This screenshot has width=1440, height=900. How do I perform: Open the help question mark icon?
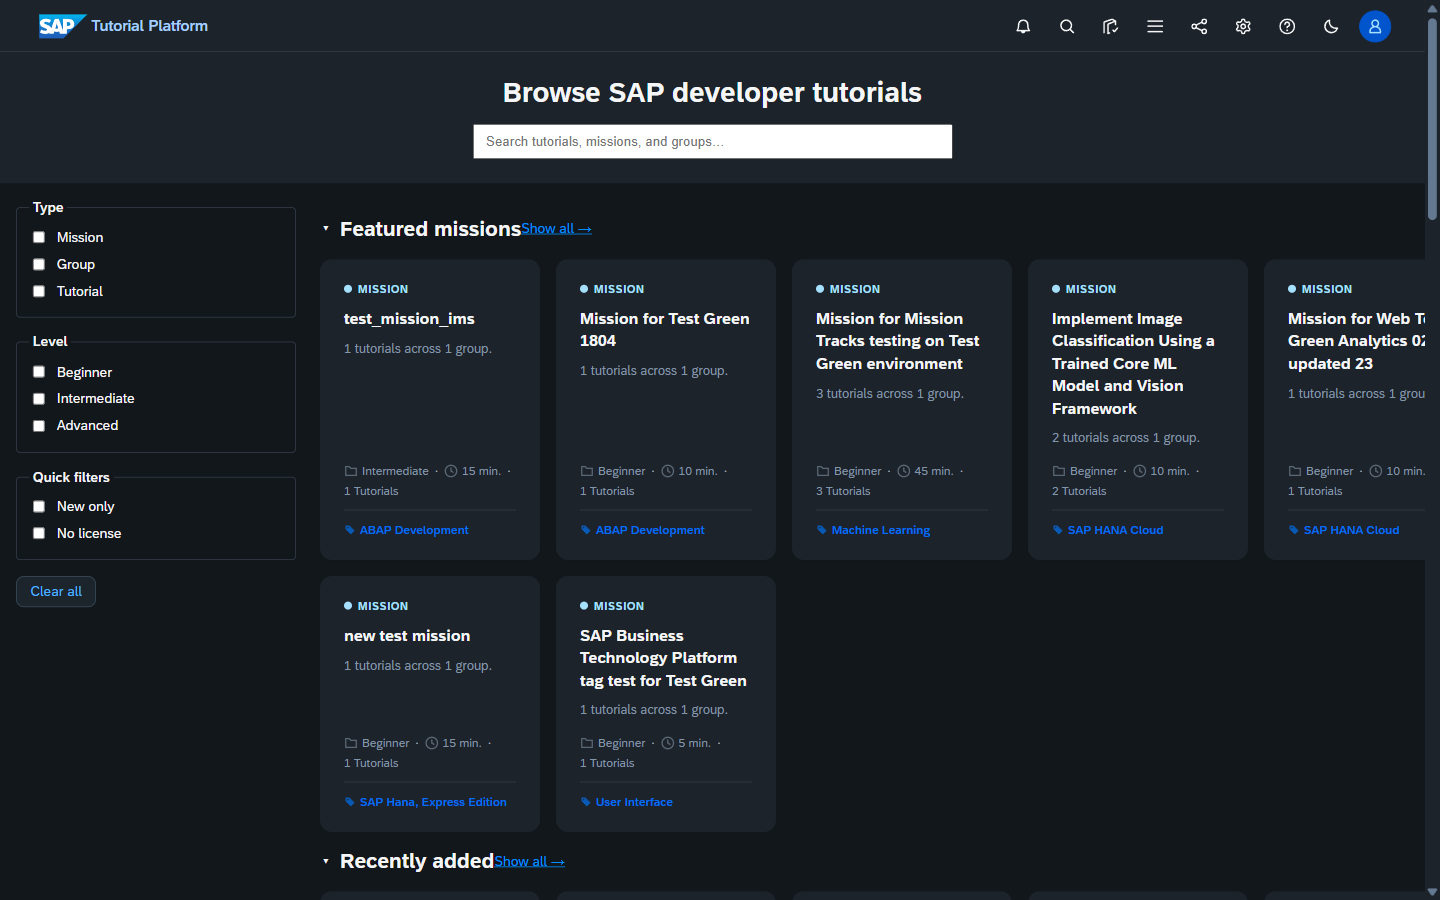(x=1287, y=26)
